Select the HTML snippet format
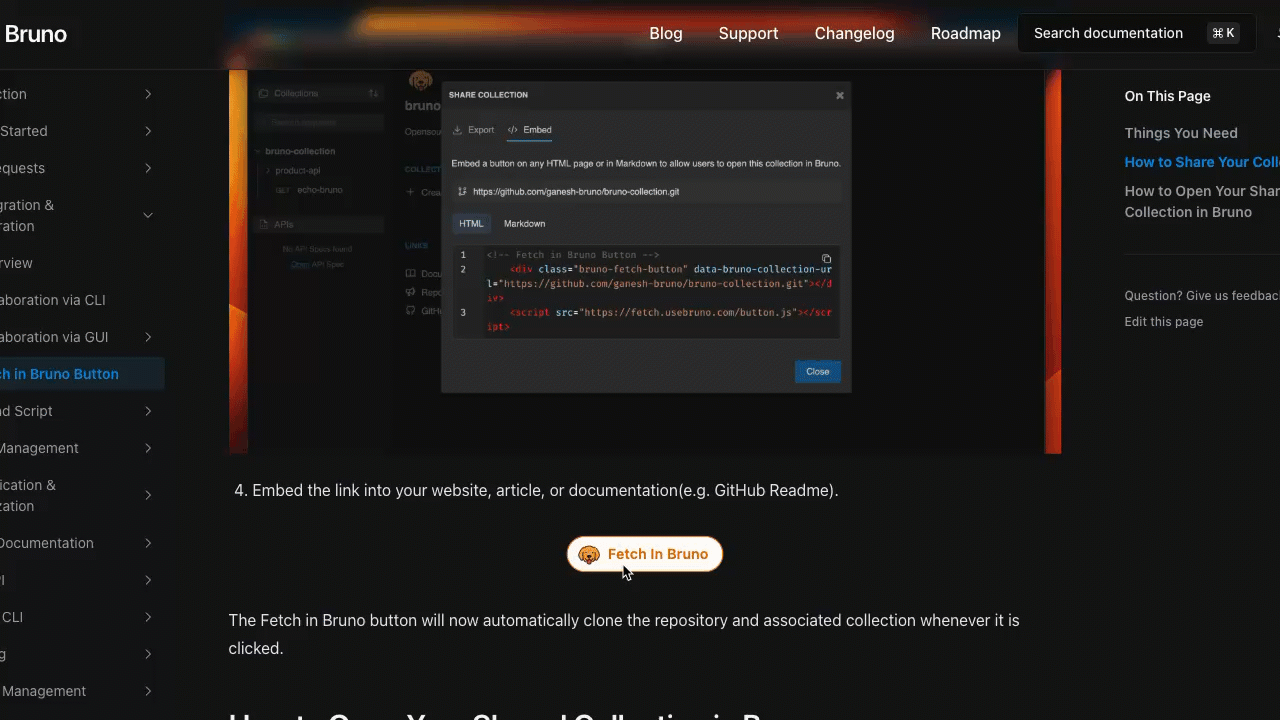This screenshot has width=1280, height=720. coord(471,223)
